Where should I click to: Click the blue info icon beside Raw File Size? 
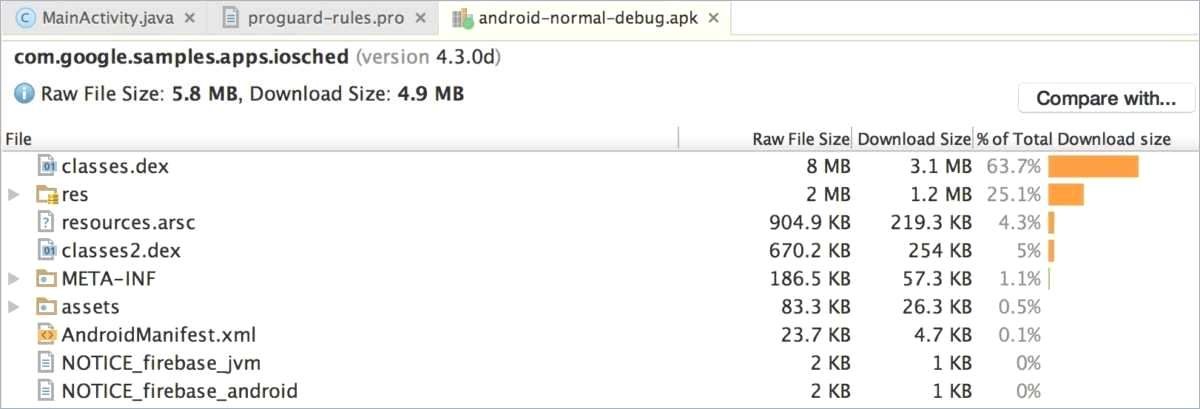click(x=24, y=94)
